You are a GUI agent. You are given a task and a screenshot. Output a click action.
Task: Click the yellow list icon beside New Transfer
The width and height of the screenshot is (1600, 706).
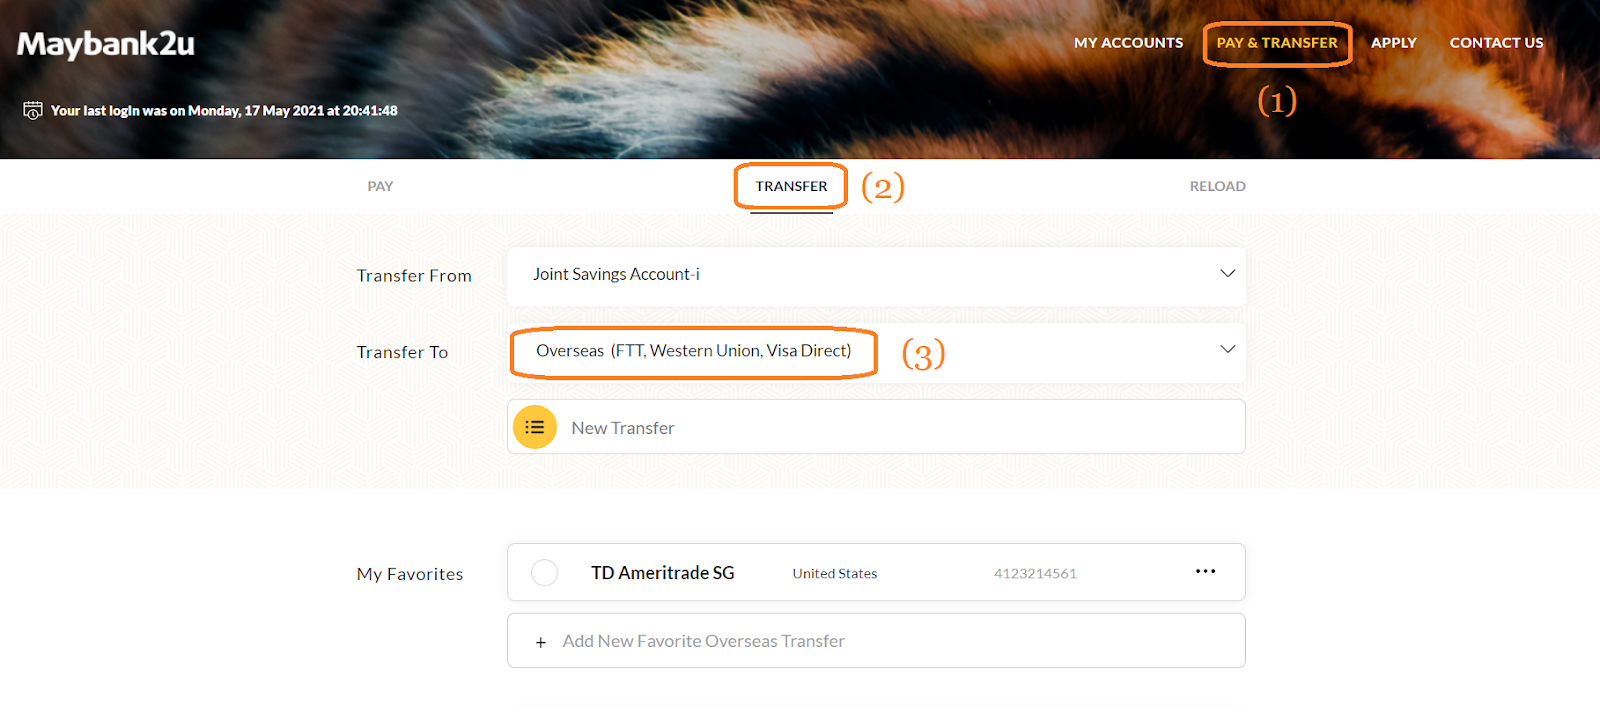pyautogui.click(x=535, y=427)
